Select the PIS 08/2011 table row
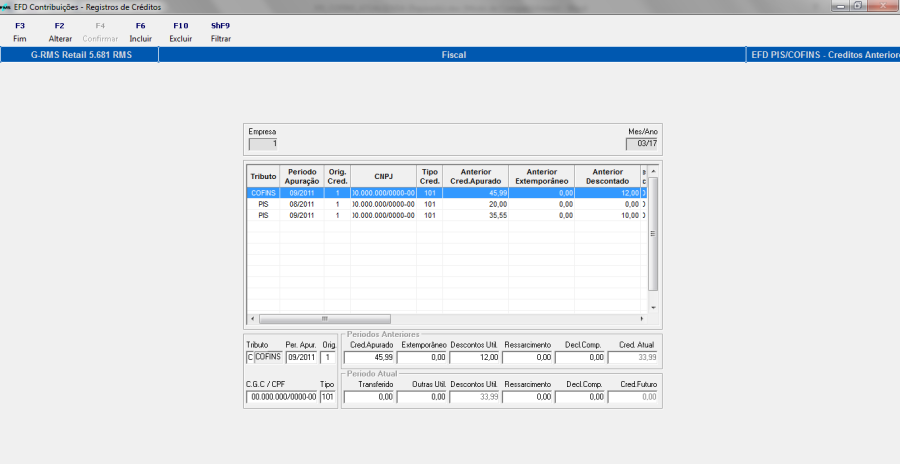The width and height of the screenshot is (900, 464). coord(447,204)
